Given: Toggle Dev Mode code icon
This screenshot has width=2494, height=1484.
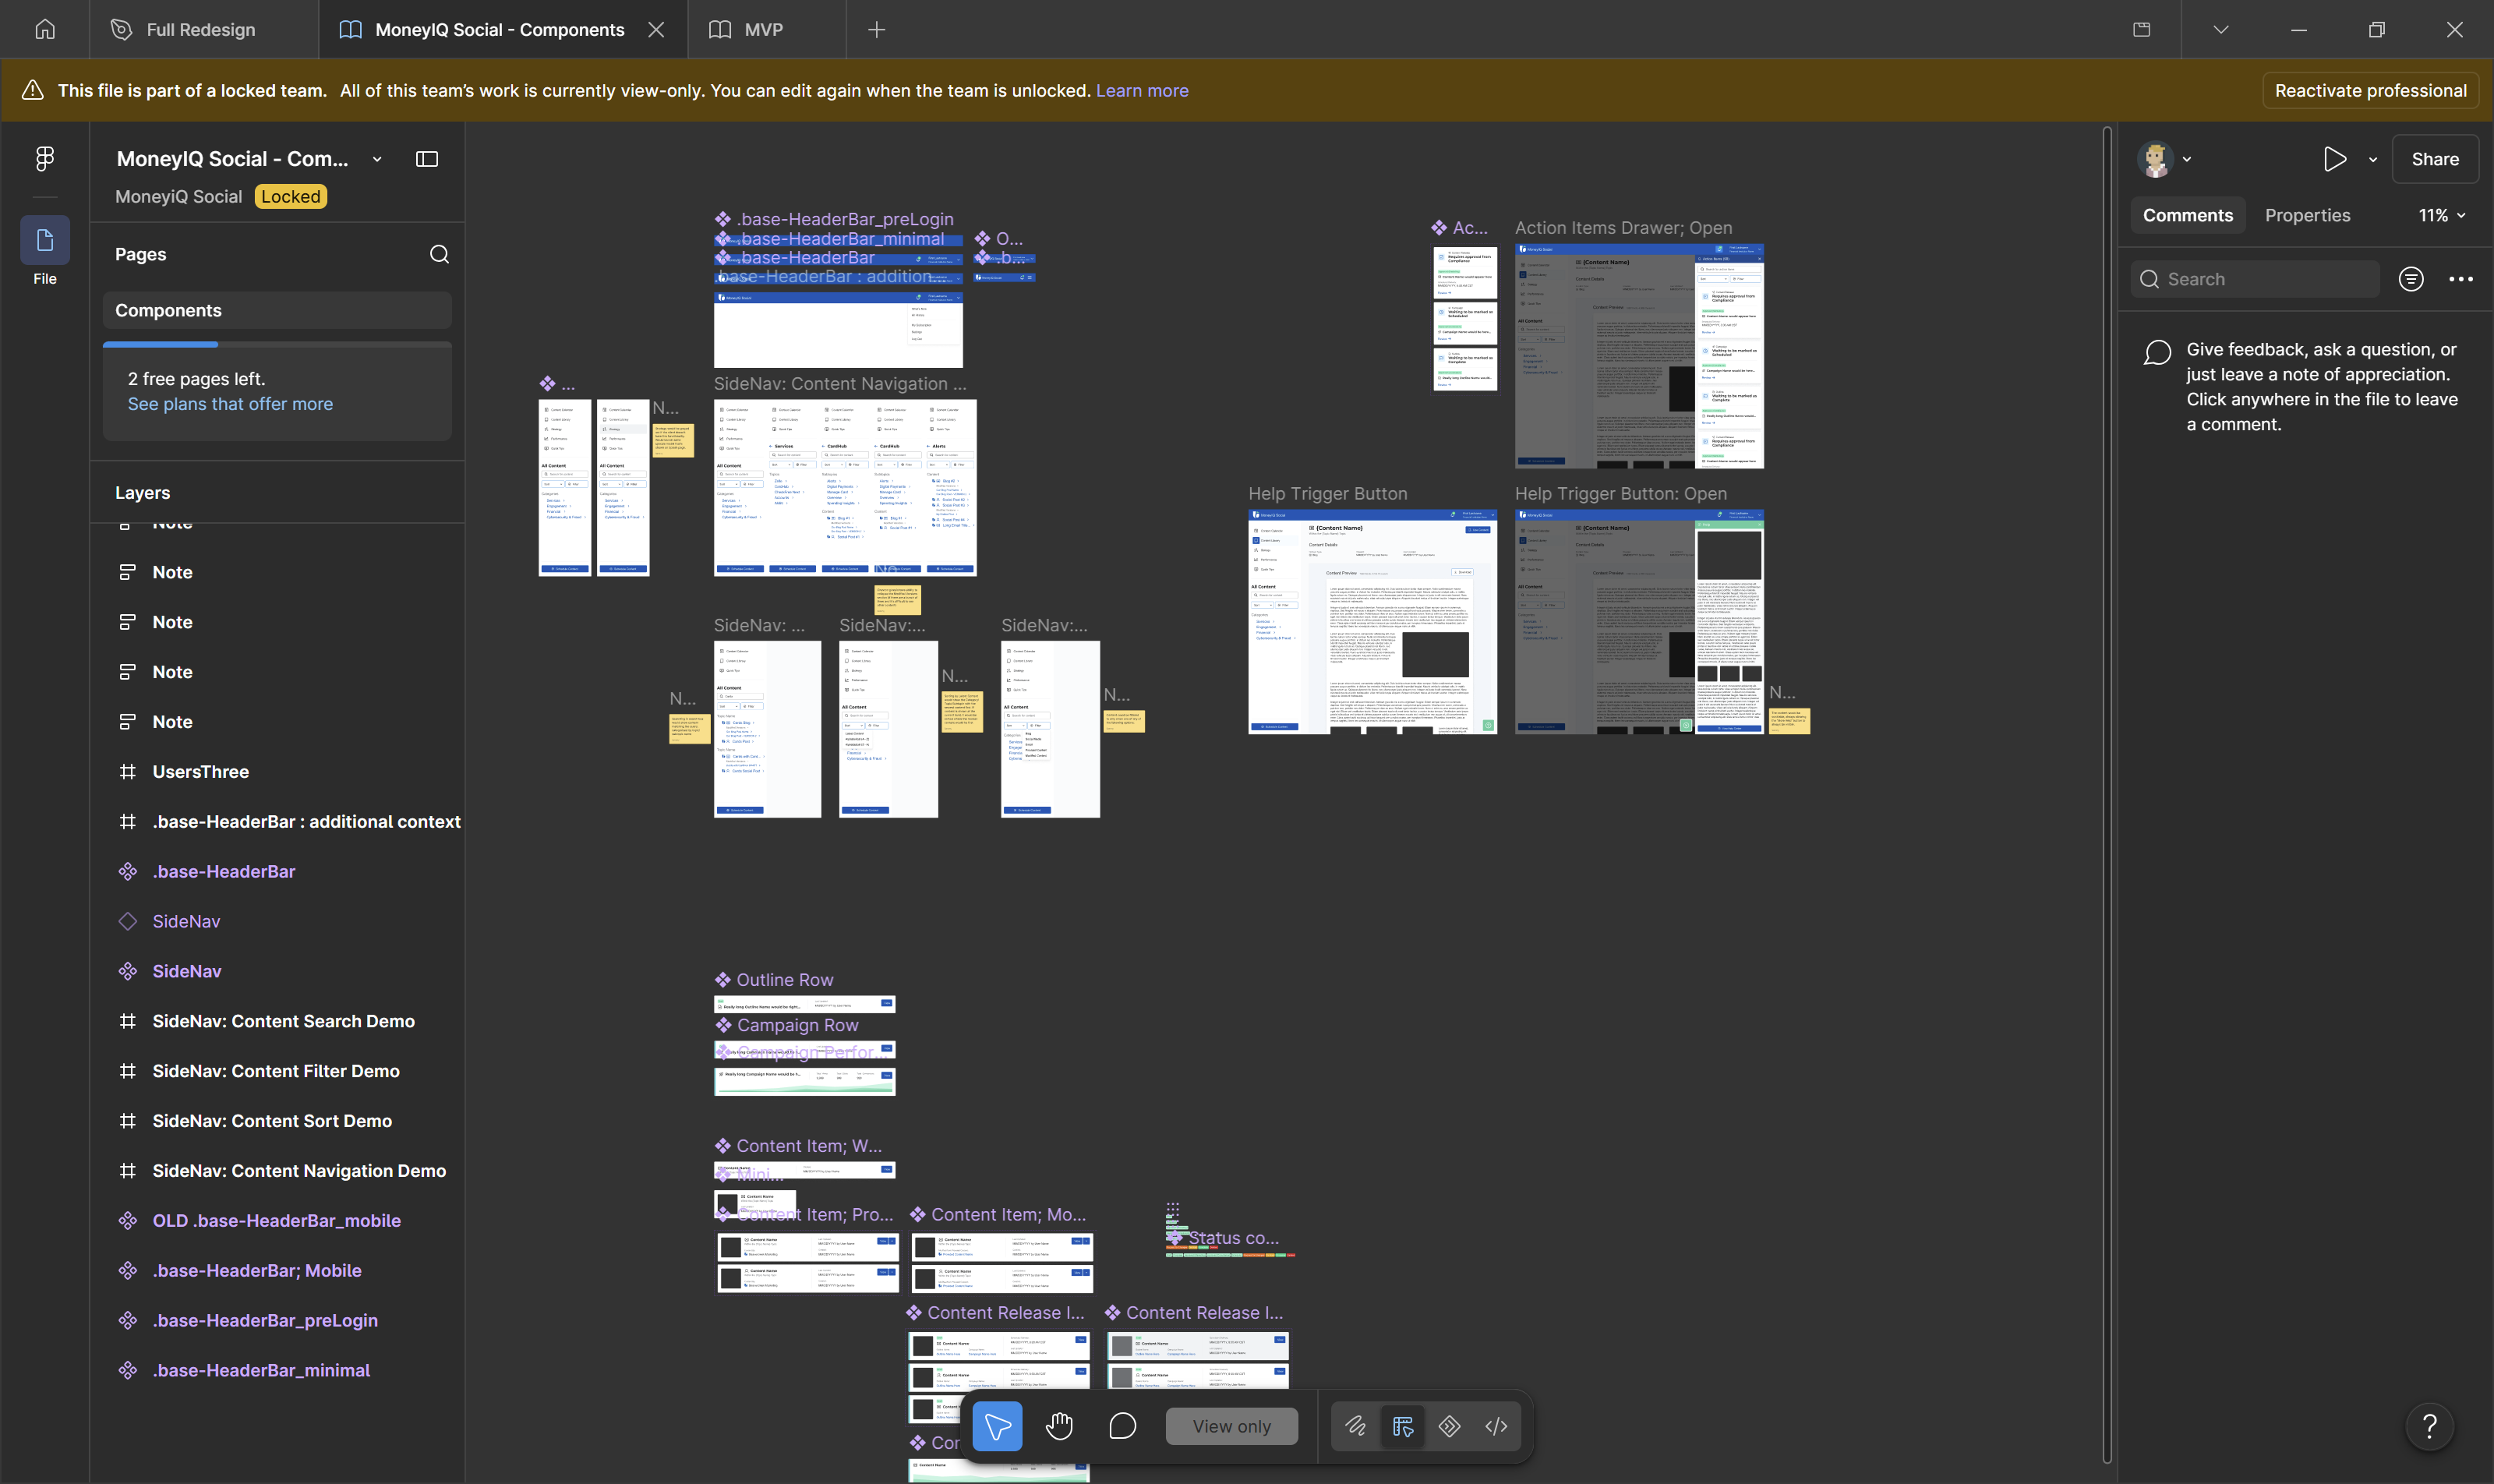Looking at the screenshot, I should 1496,1426.
